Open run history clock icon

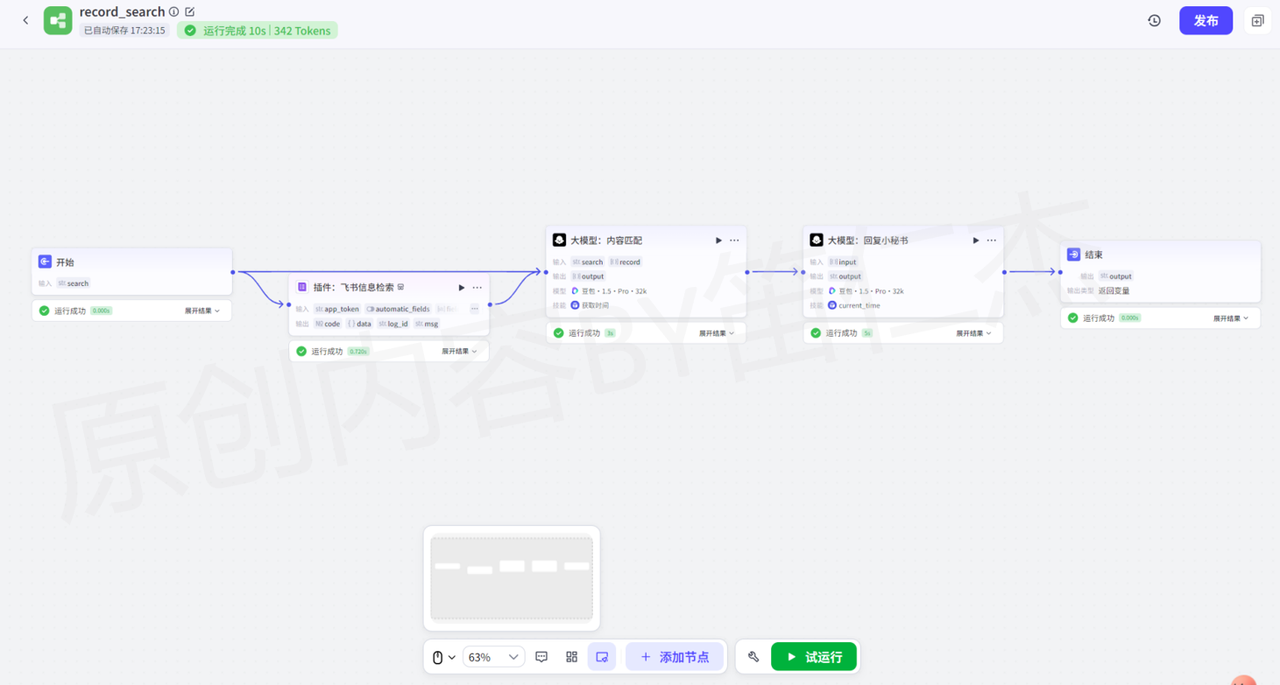[x=1154, y=20]
